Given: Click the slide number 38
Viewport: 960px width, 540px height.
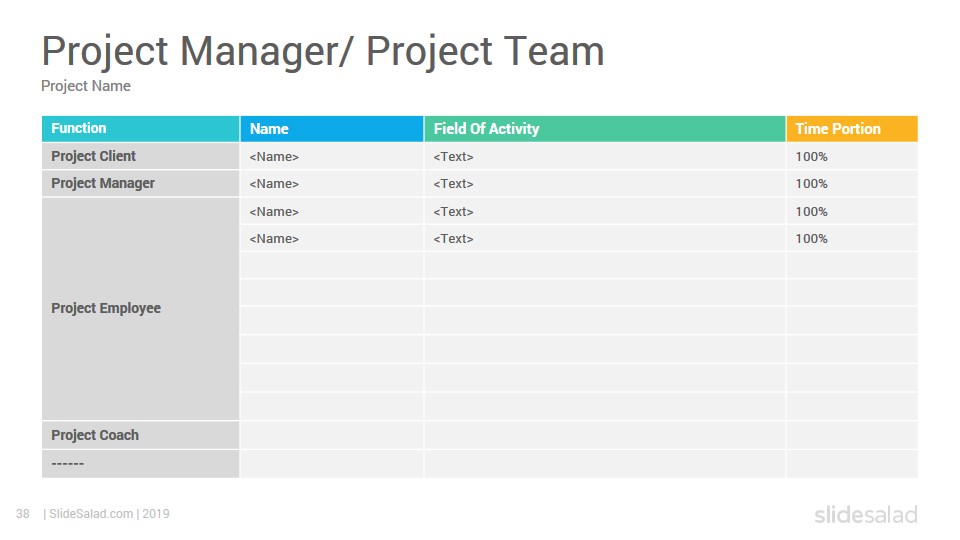Looking at the screenshot, I should pyautogui.click(x=23, y=514).
